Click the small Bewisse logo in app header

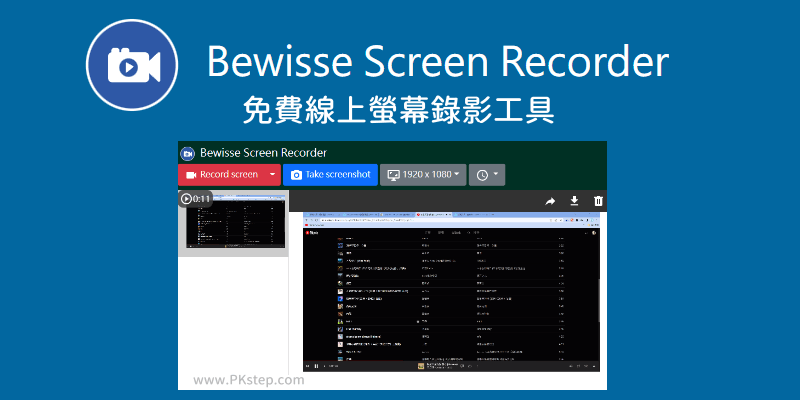188,153
